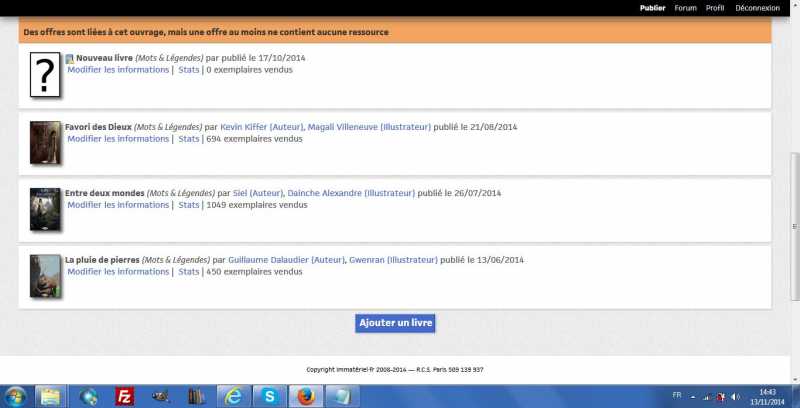Viewport: 800px width, 408px height.
Task: Click Déconnexion to log out
Action: point(758,8)
